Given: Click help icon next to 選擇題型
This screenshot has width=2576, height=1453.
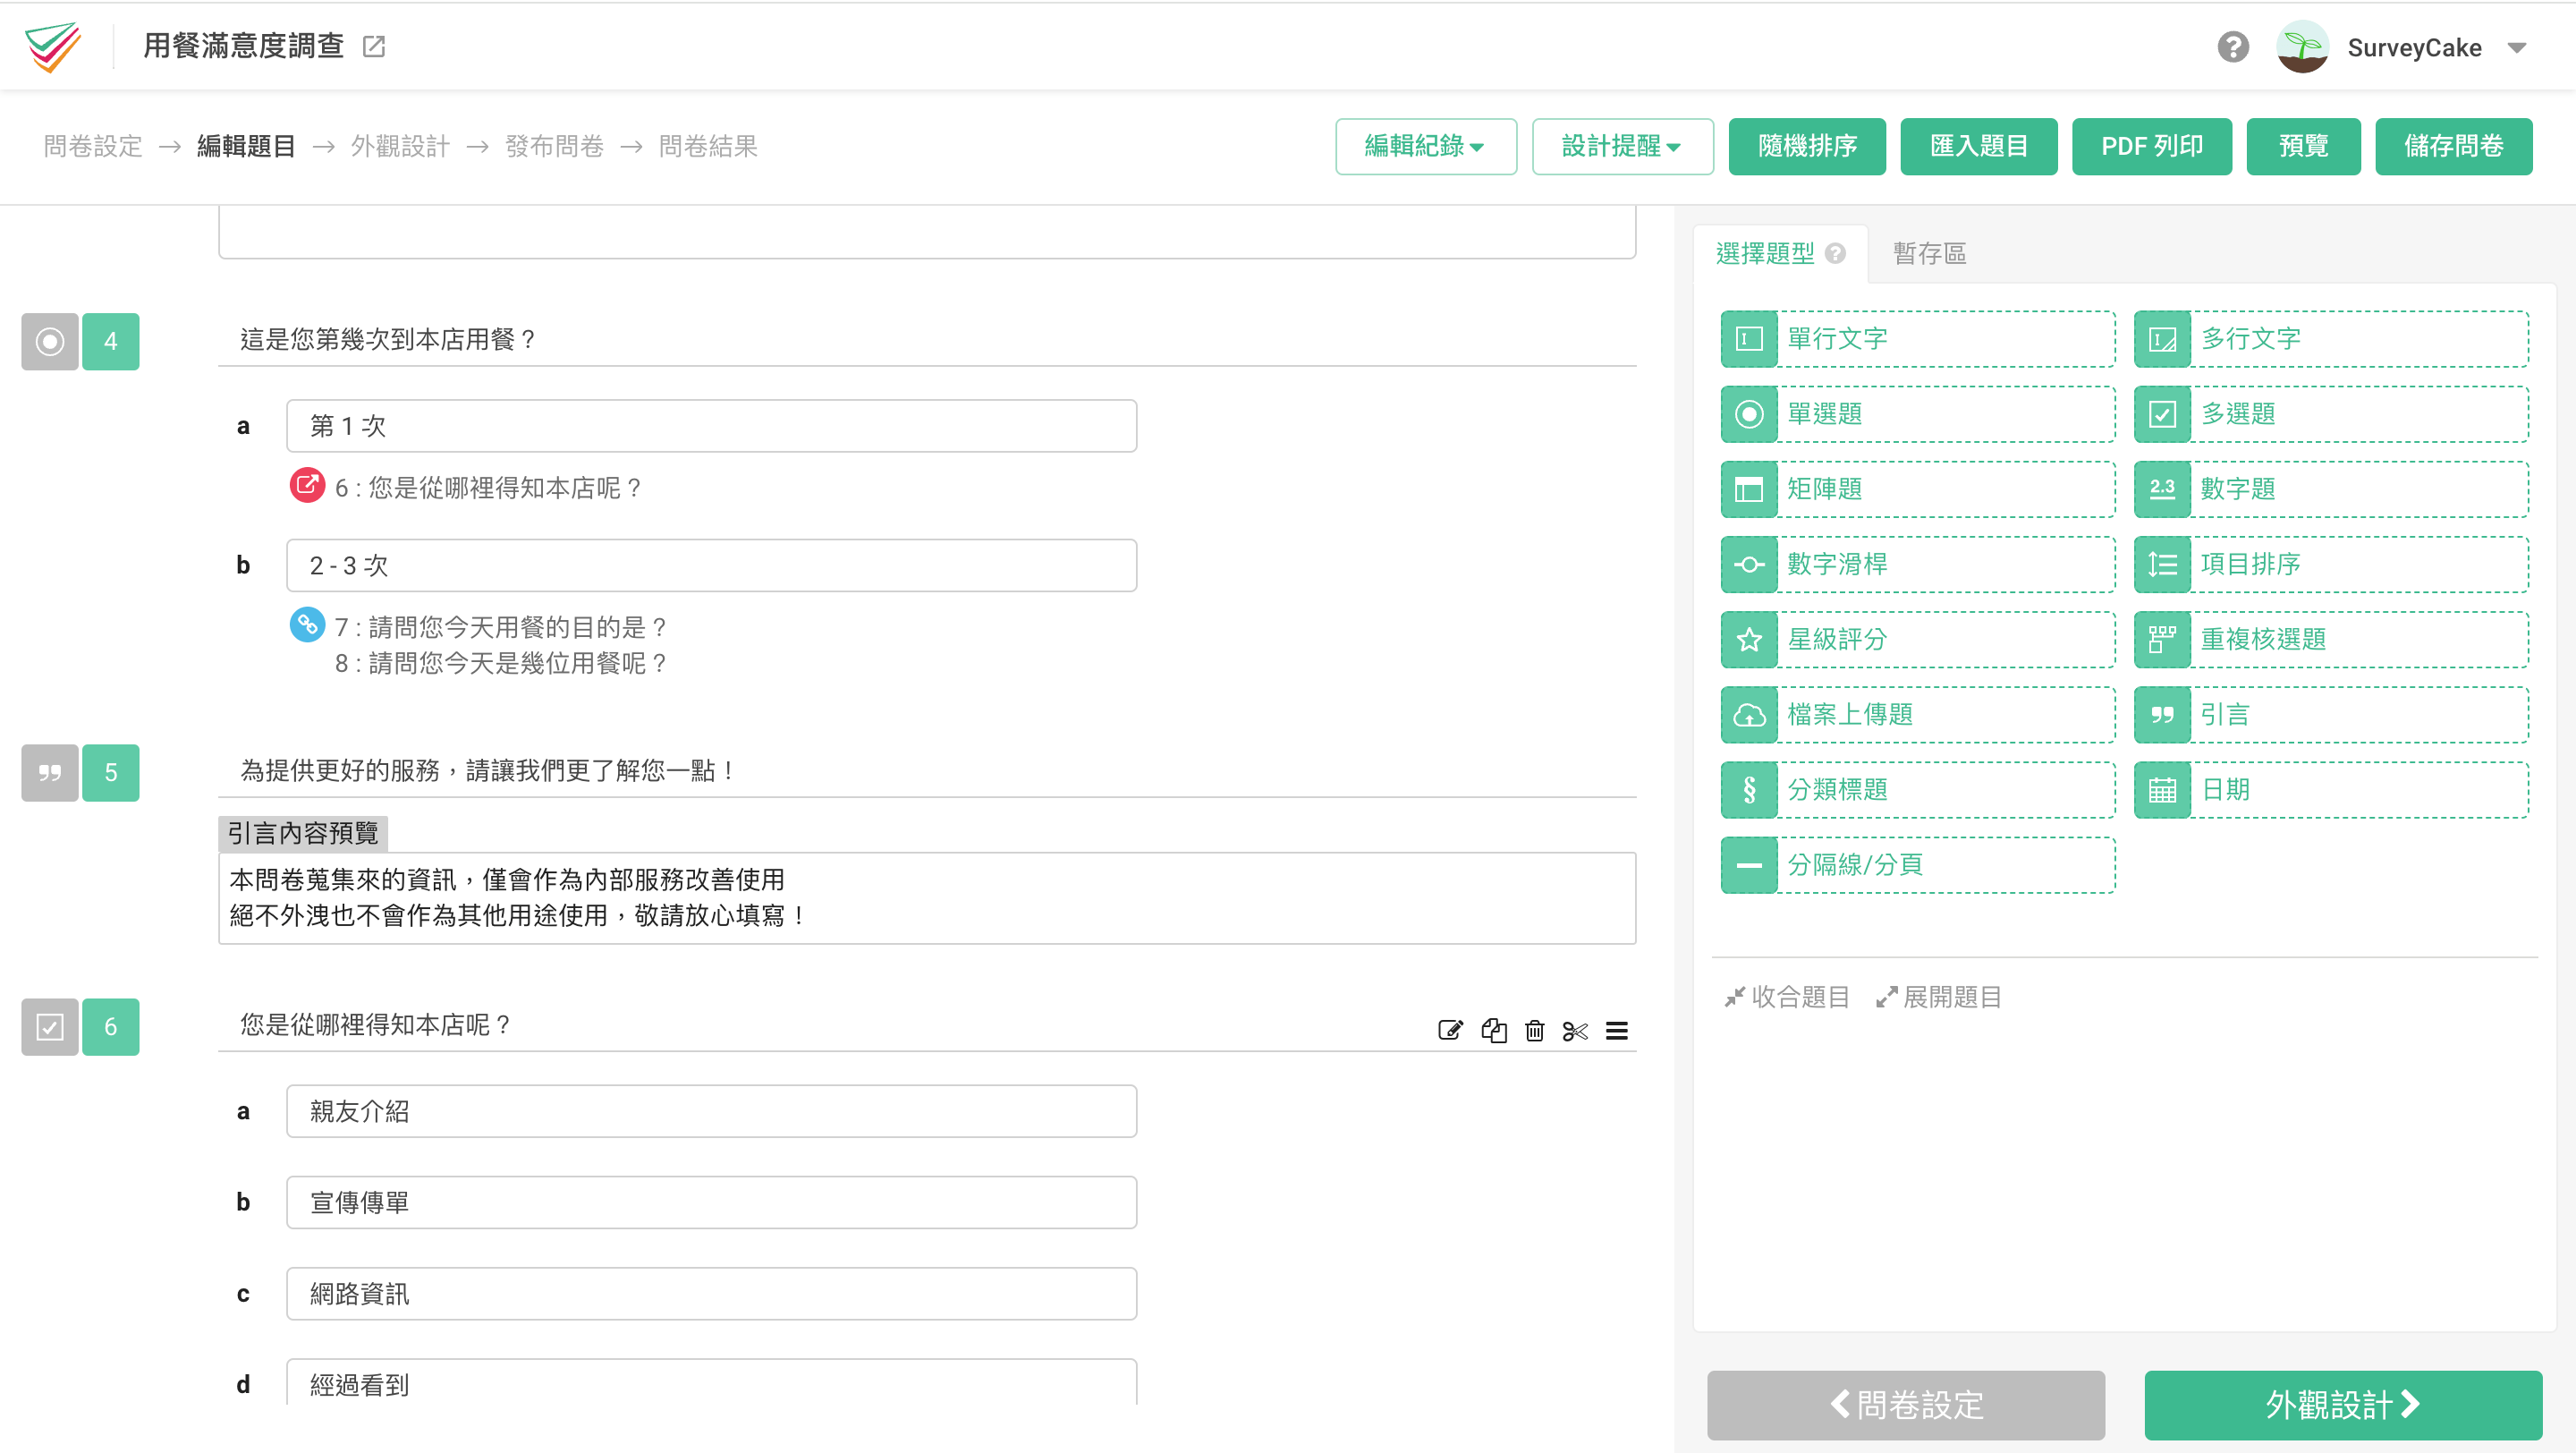Looking at the screenshot, I should pyautogui.click(x=1835, y=254).
